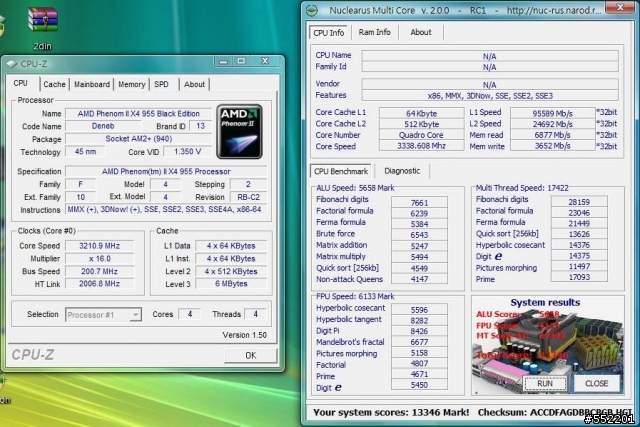
Task: Click the CLOSE button in Nuclearus
Action: 596,383
